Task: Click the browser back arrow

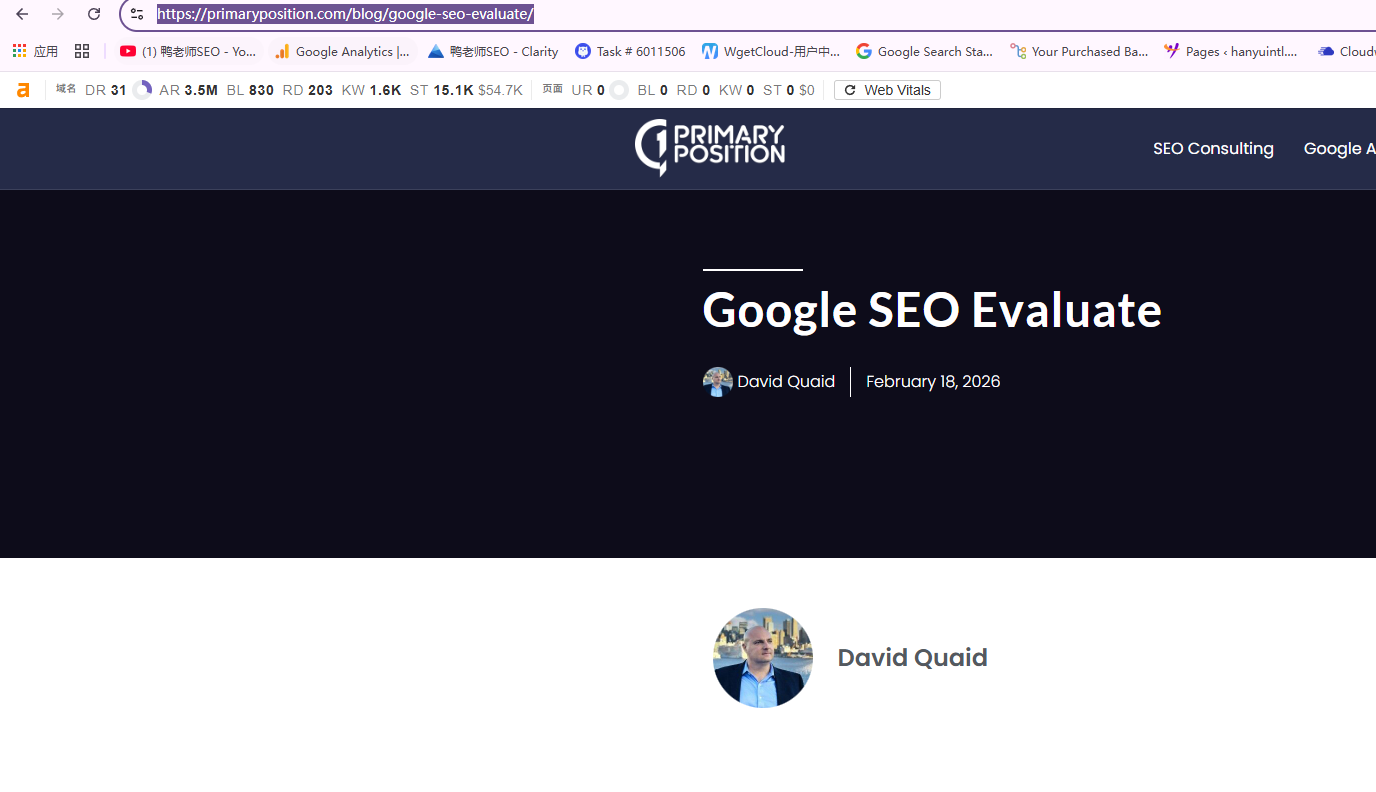Action: tap(22, 14)
